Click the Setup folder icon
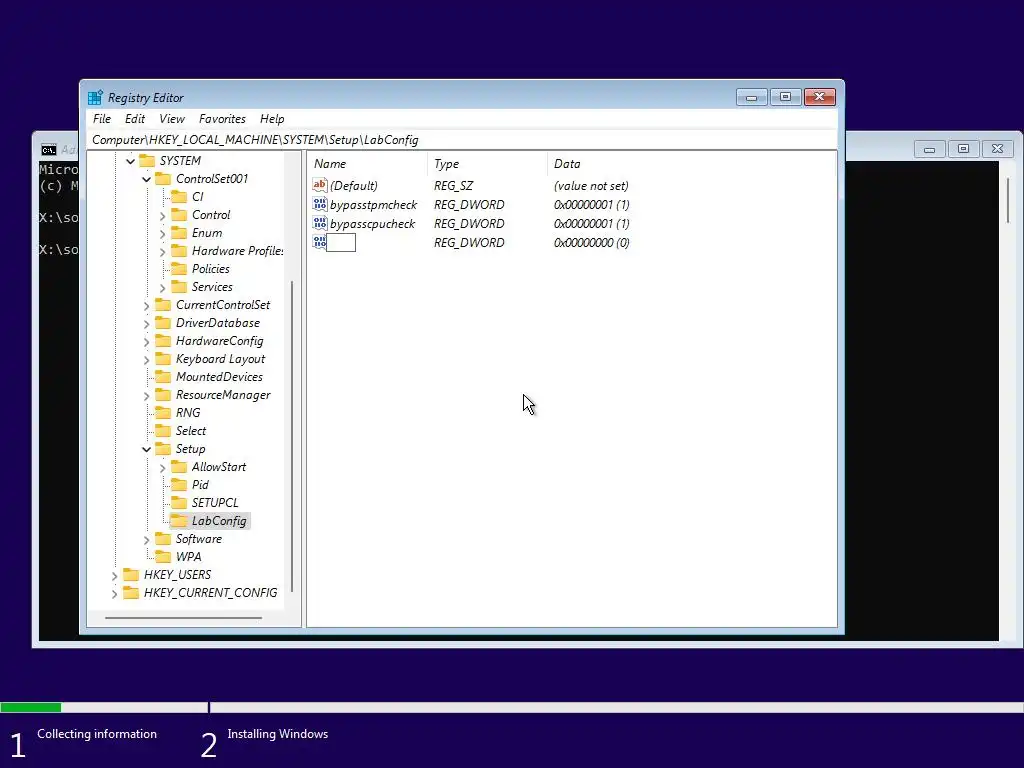Image resolution: width=1024 pixels, height=768 pixels. point(163,449)
